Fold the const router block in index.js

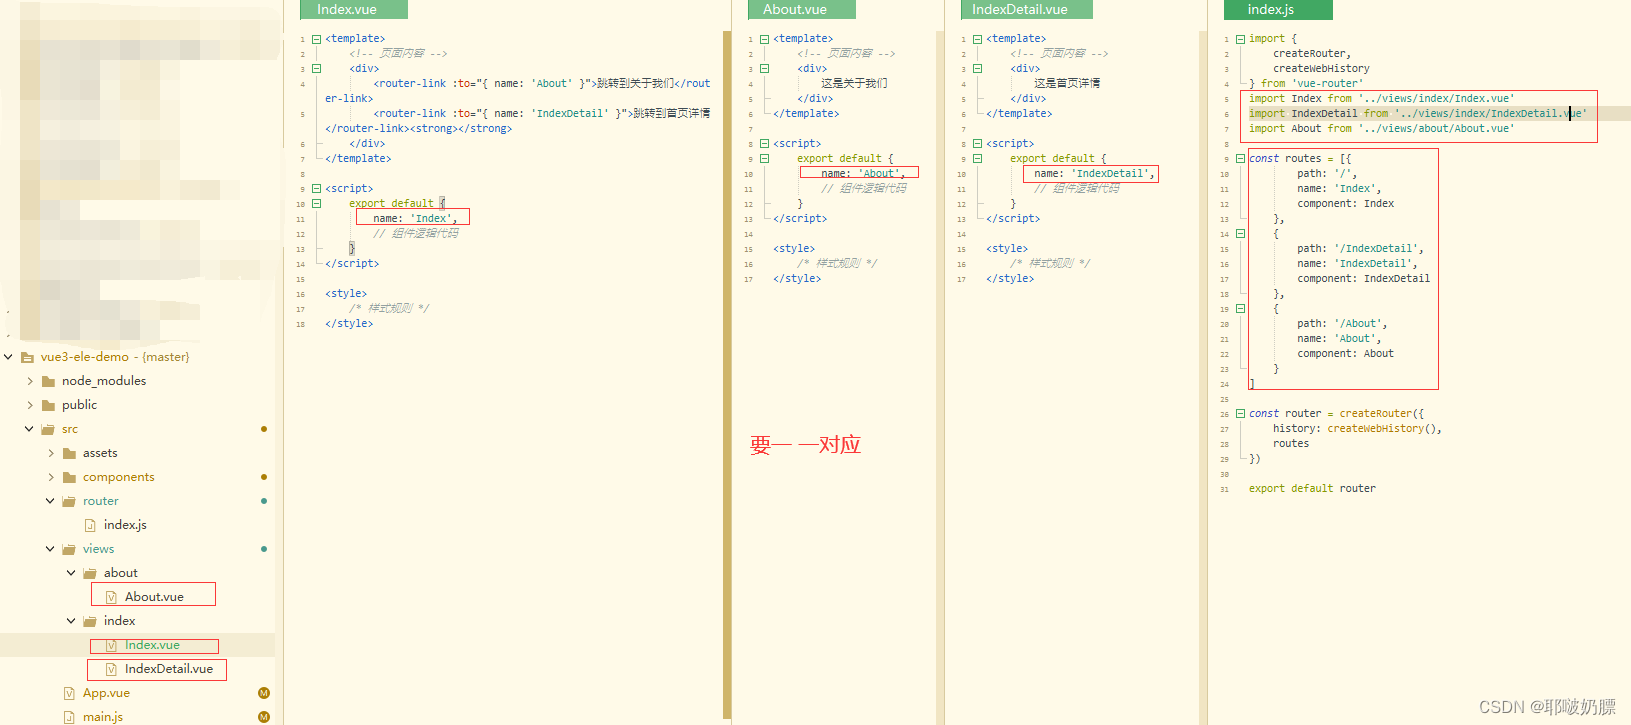(x=1240, y=413)
